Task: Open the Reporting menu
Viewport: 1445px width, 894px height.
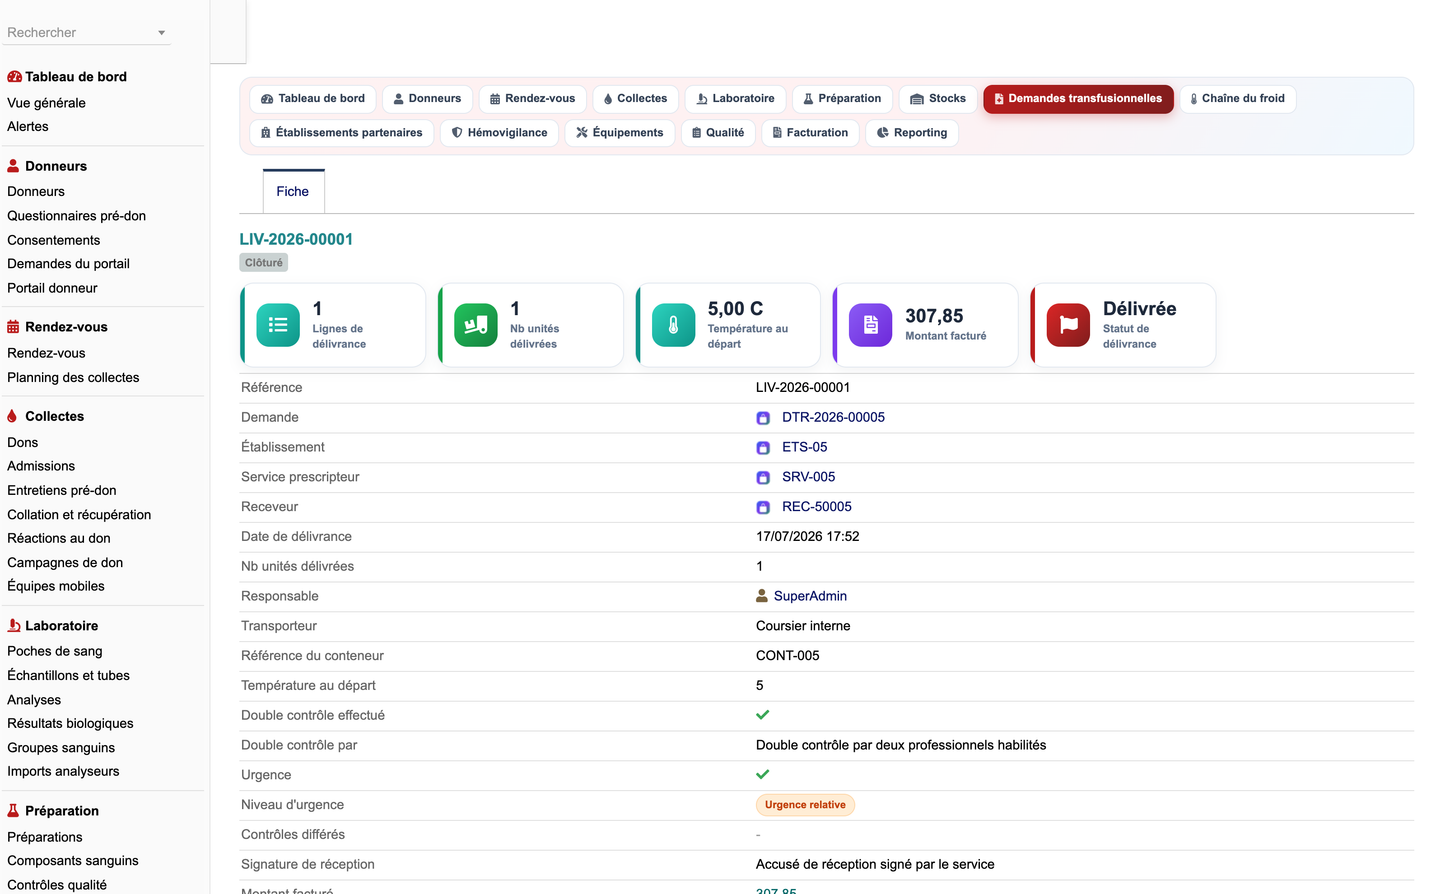Action: (x=911, y=133)
